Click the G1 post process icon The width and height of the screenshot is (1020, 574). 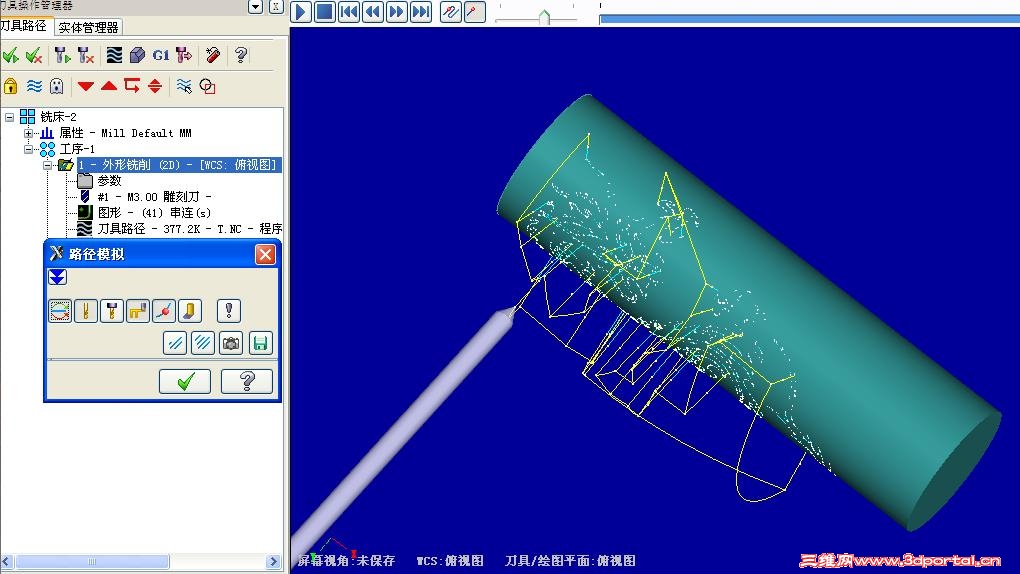click(161, 55)
